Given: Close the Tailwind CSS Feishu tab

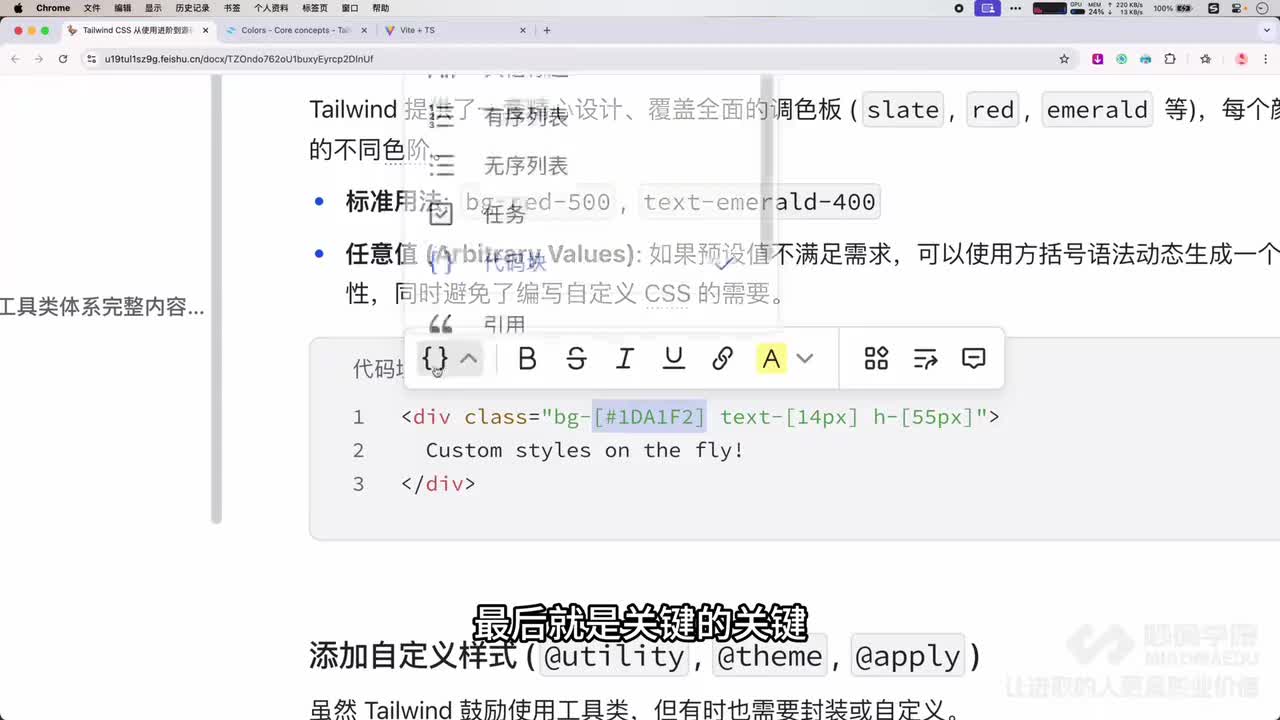Looking at the screenshot, I should 206,30.
